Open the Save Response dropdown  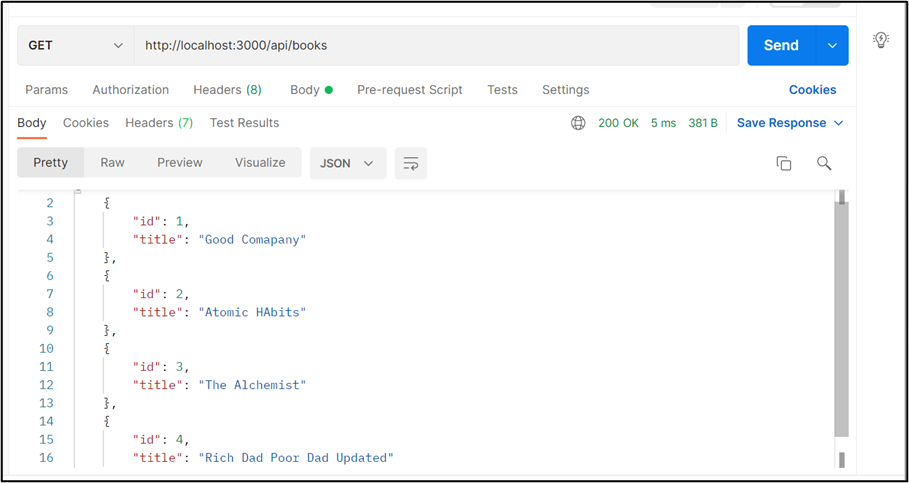coord(790,123)
